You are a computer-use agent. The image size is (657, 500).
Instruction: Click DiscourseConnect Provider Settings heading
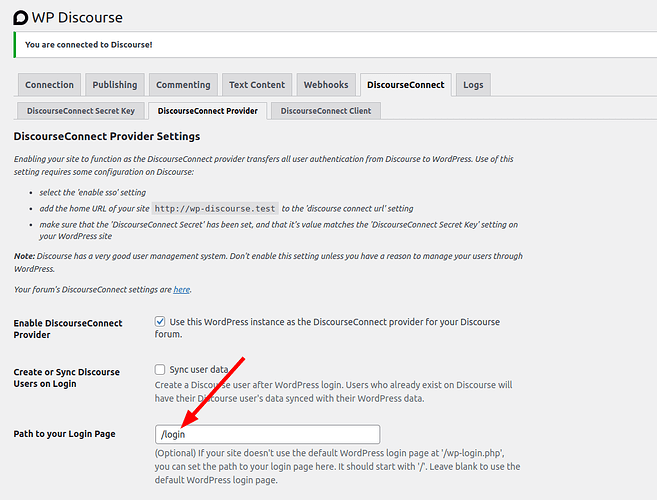click(x=107, y=136)
